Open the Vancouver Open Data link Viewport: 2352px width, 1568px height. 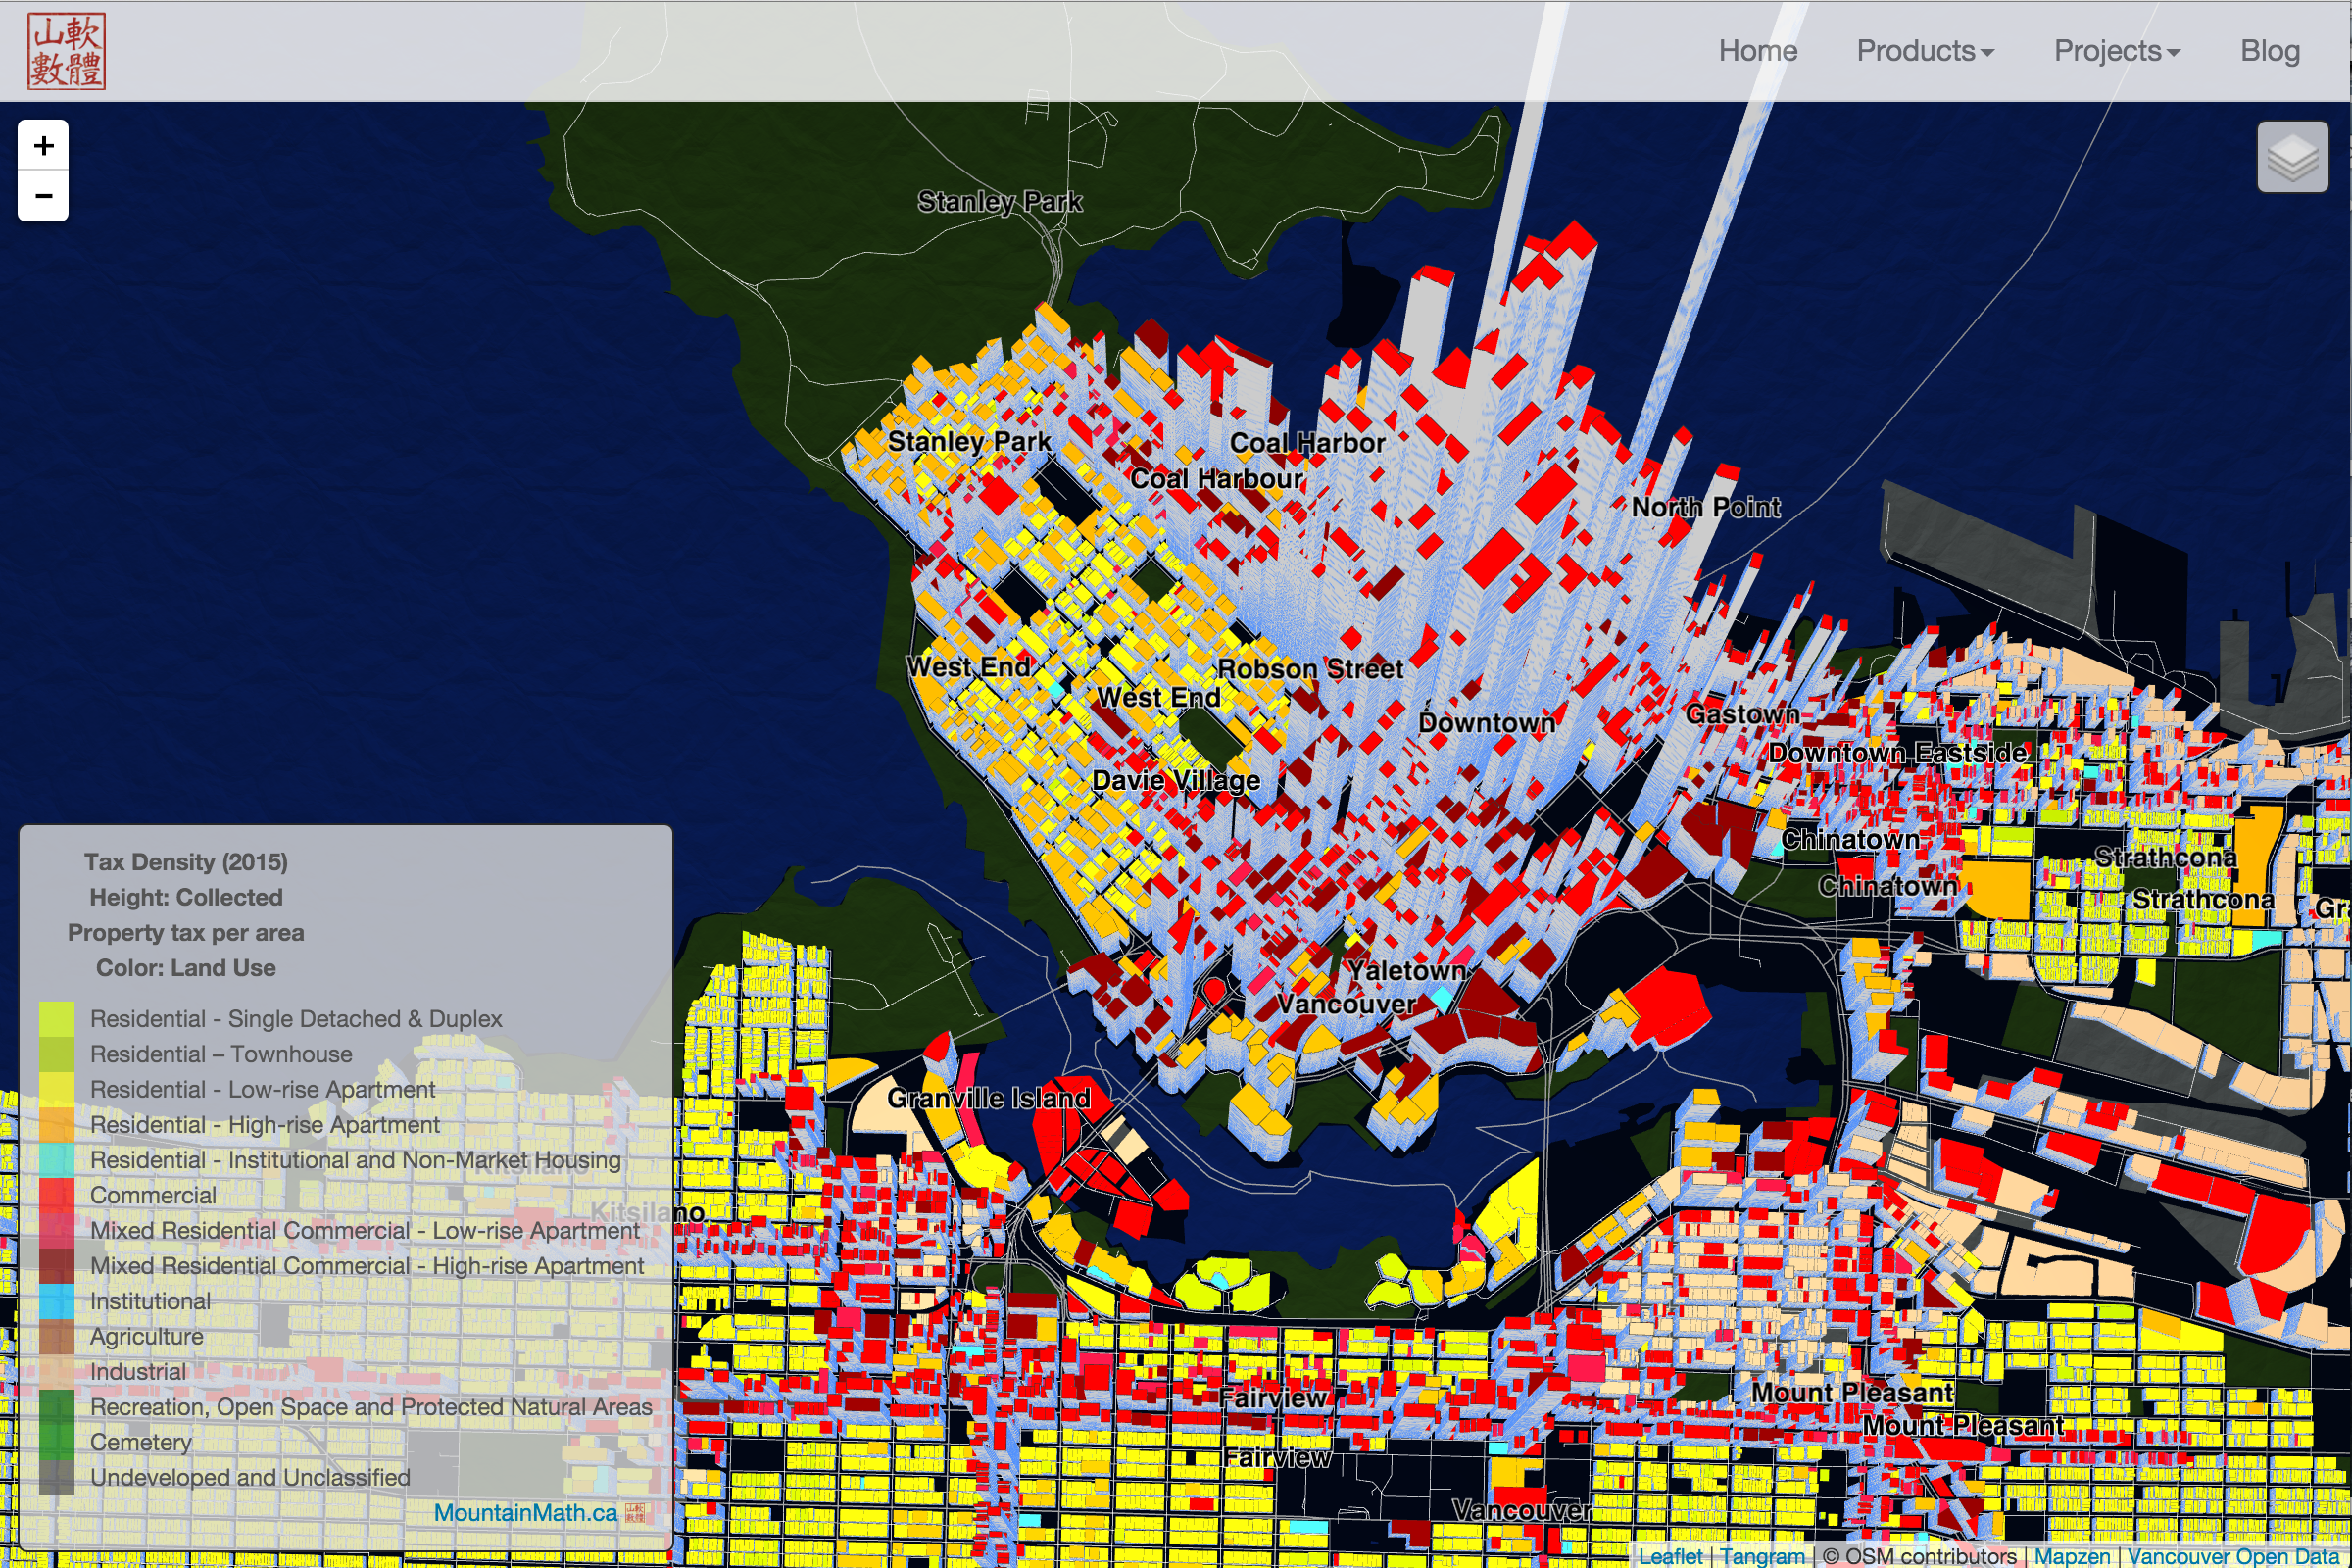click(2232, 1556)
